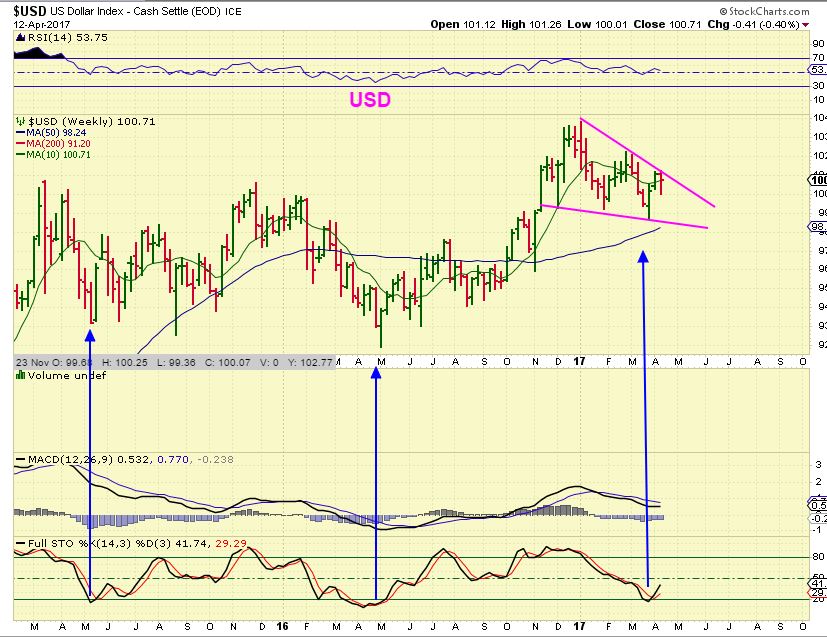Click the High 101.26 value in header
Viewport: 827px width, 637px height.
[531, 24]
